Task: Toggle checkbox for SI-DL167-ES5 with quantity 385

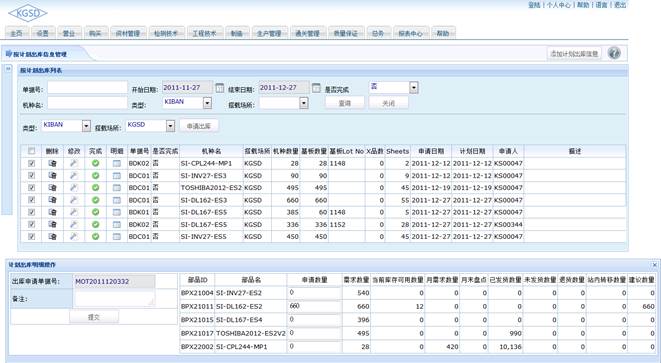Action: (31, 212)
